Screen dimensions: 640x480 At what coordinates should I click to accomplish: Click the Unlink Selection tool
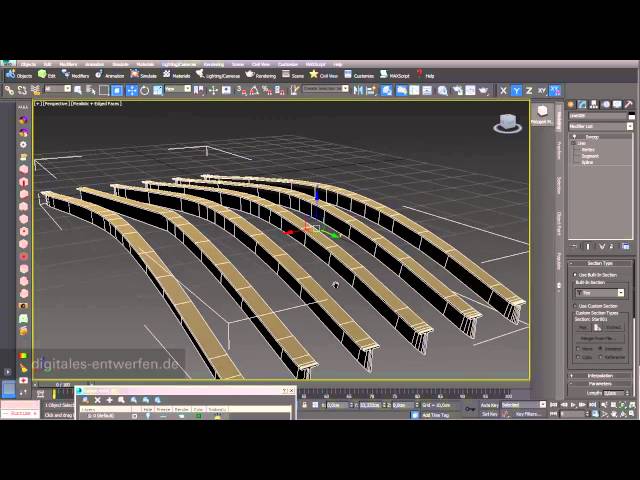22,90
